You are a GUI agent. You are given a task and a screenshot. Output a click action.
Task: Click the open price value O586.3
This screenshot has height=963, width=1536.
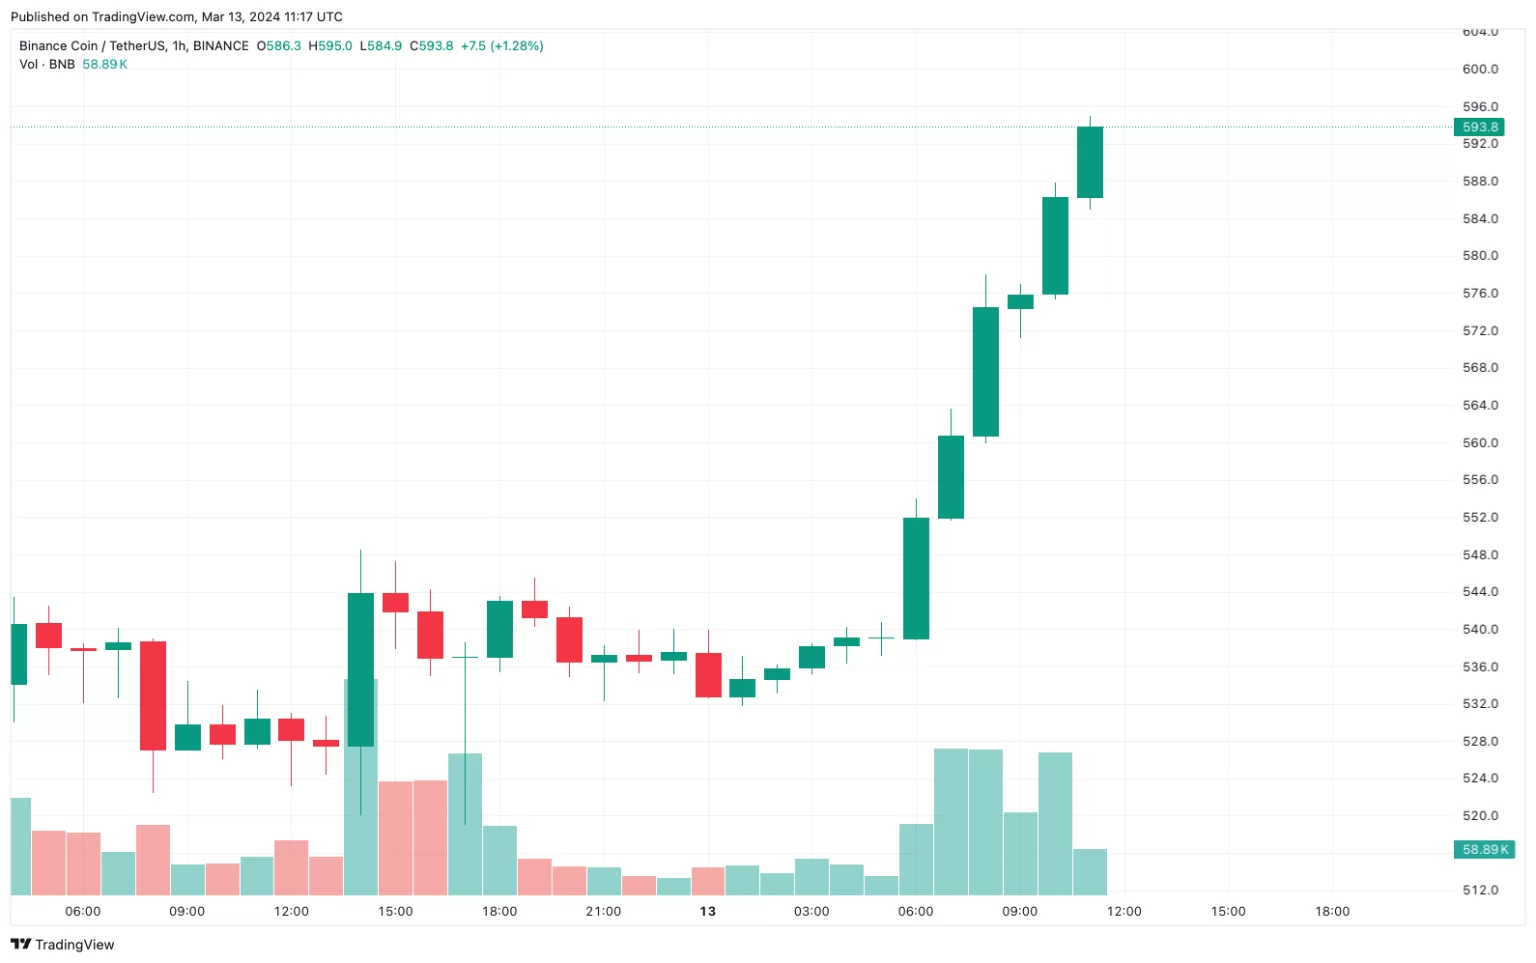coord(279,46)
